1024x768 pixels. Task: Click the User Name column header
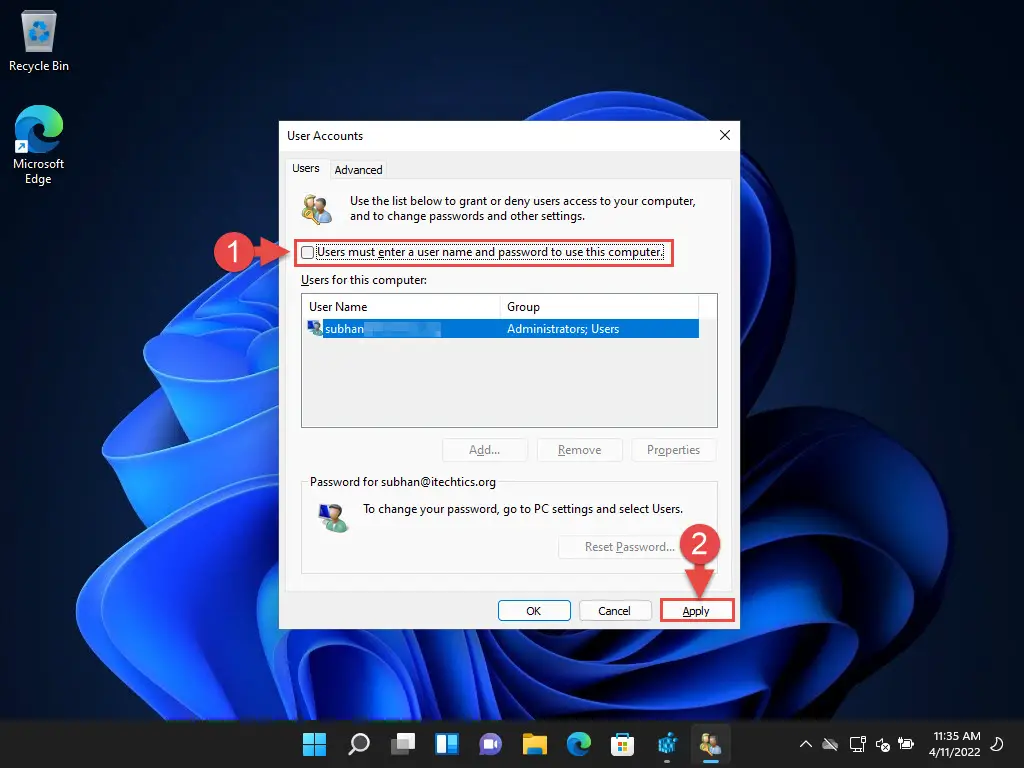point(400,307)
